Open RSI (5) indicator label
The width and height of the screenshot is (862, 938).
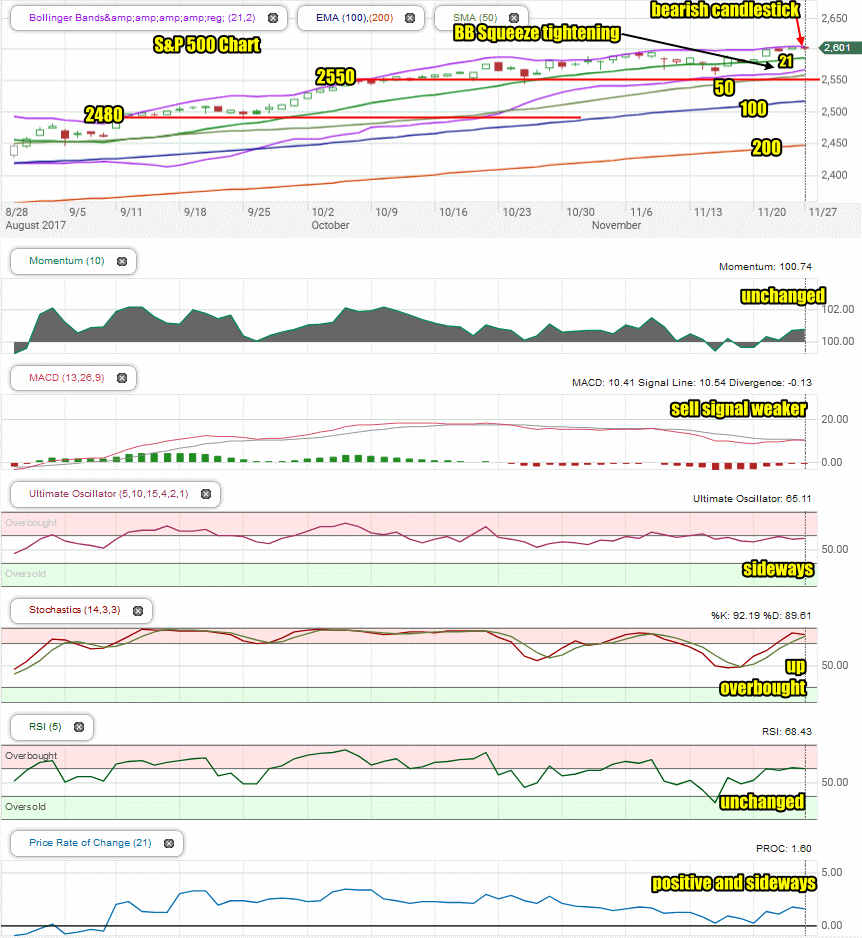tap(45, 726)
